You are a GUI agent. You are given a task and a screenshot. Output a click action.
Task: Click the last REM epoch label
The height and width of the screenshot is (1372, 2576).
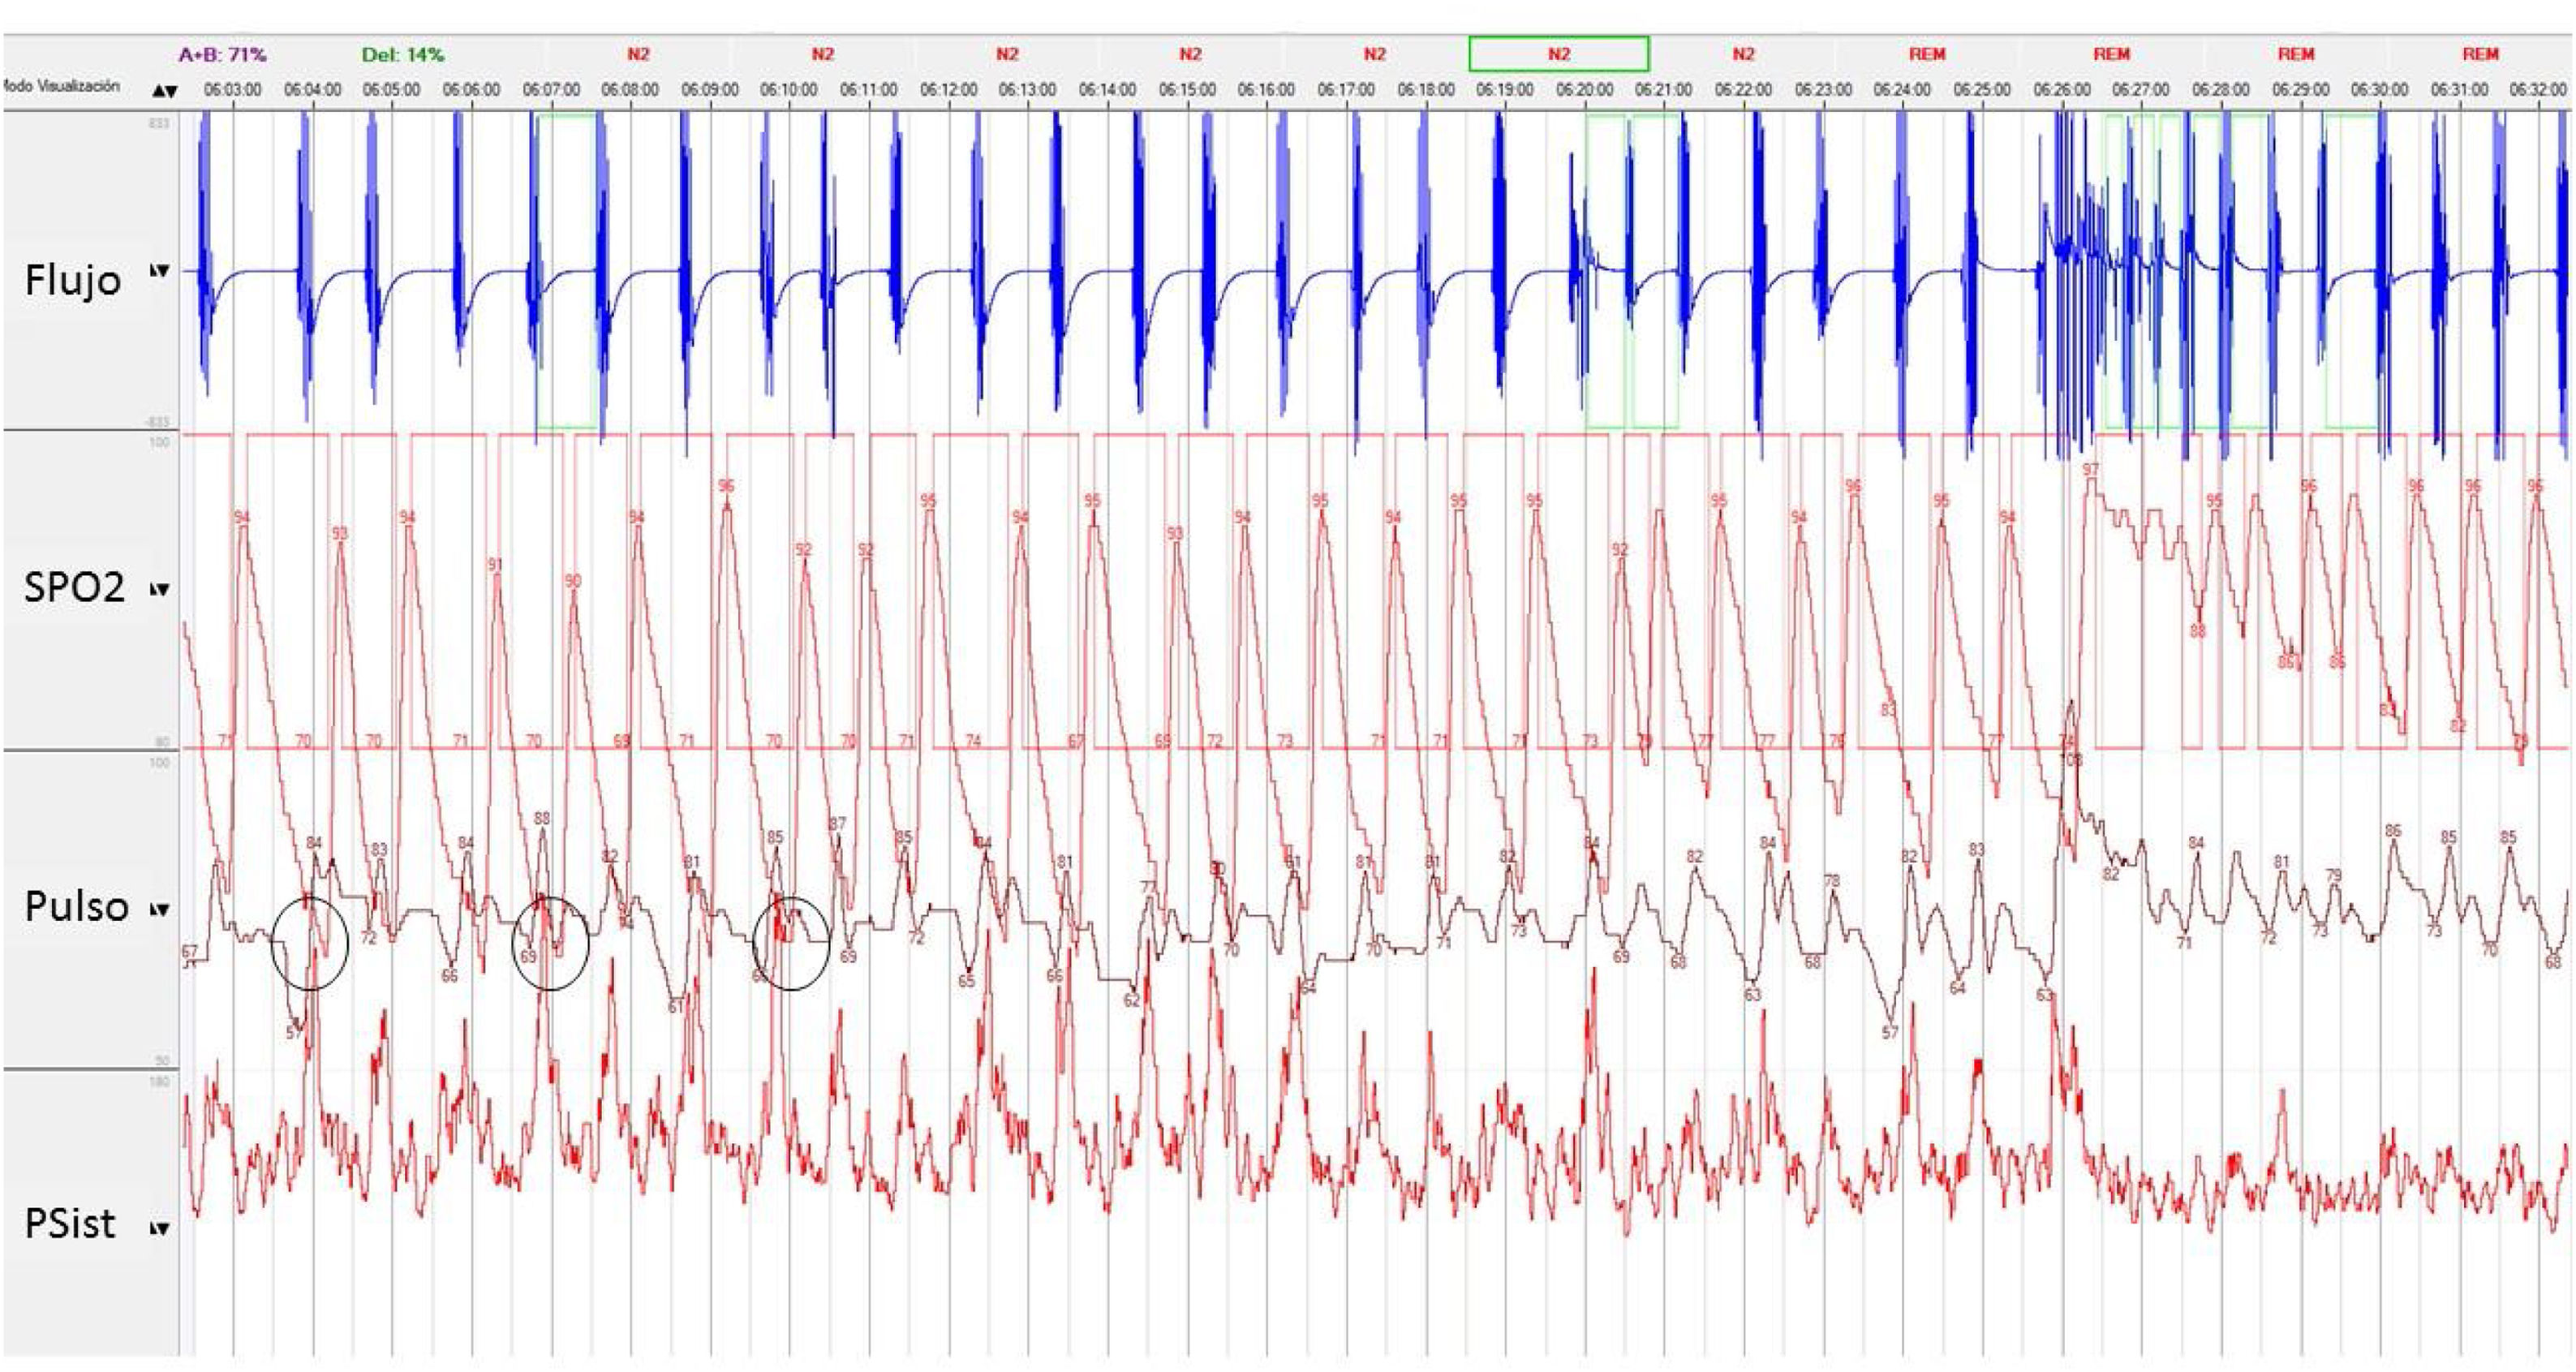coord(2480,54)
